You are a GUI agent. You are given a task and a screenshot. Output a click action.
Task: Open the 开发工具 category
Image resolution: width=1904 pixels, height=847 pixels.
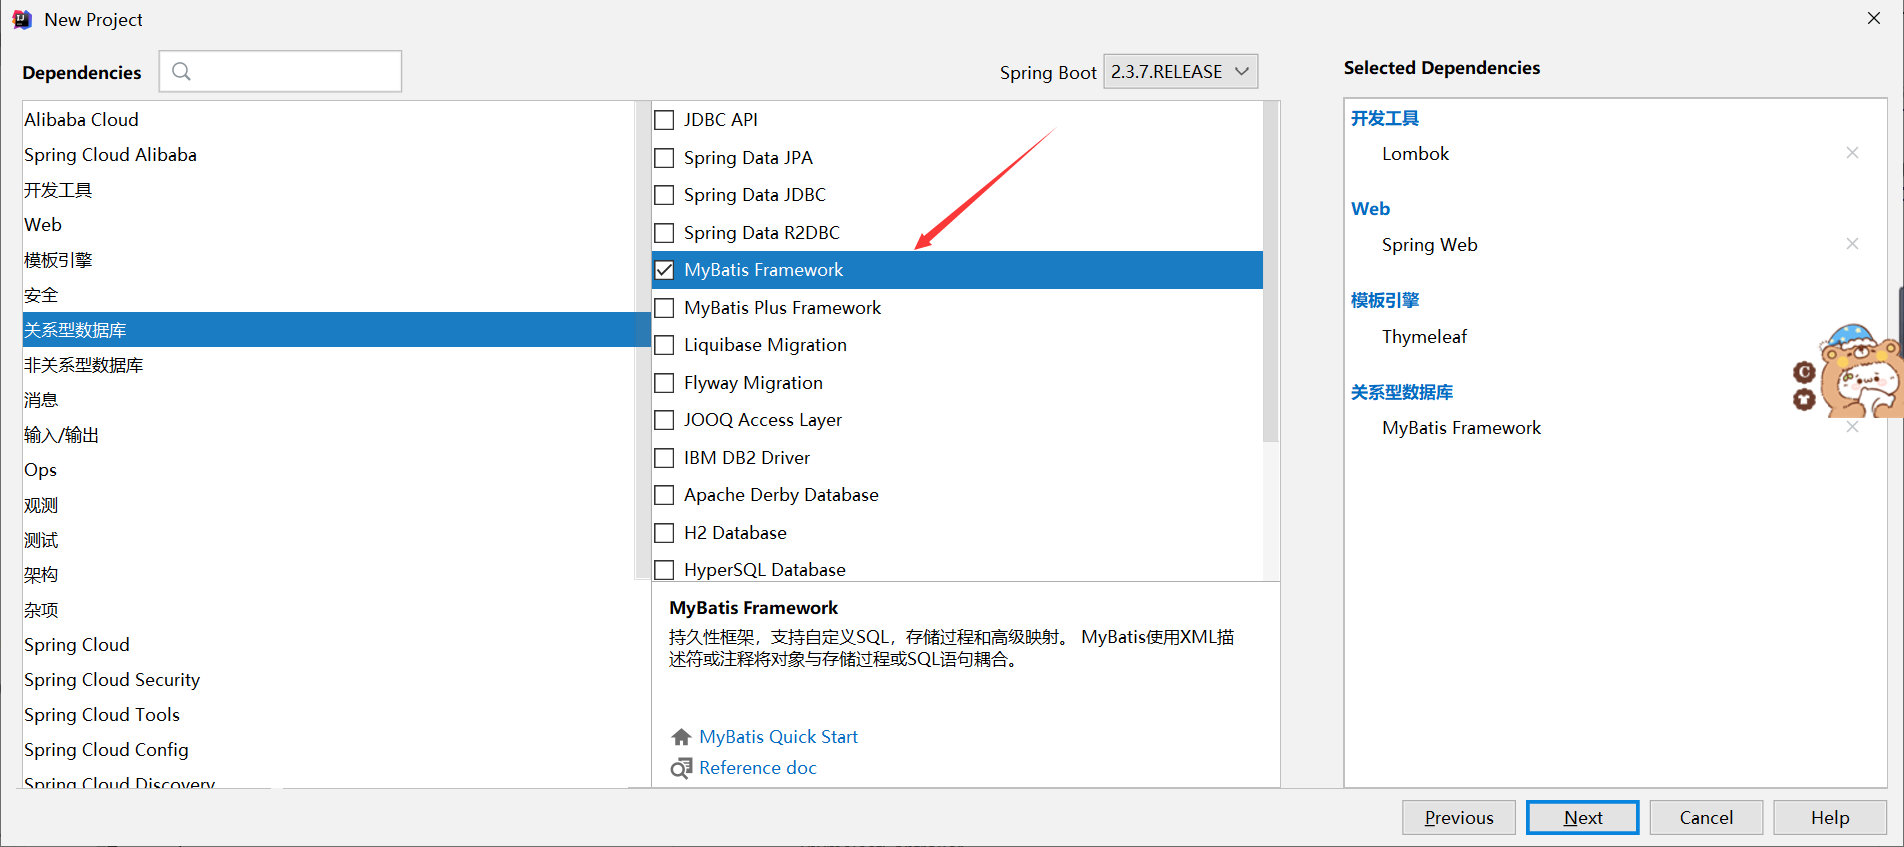[329, 189]
